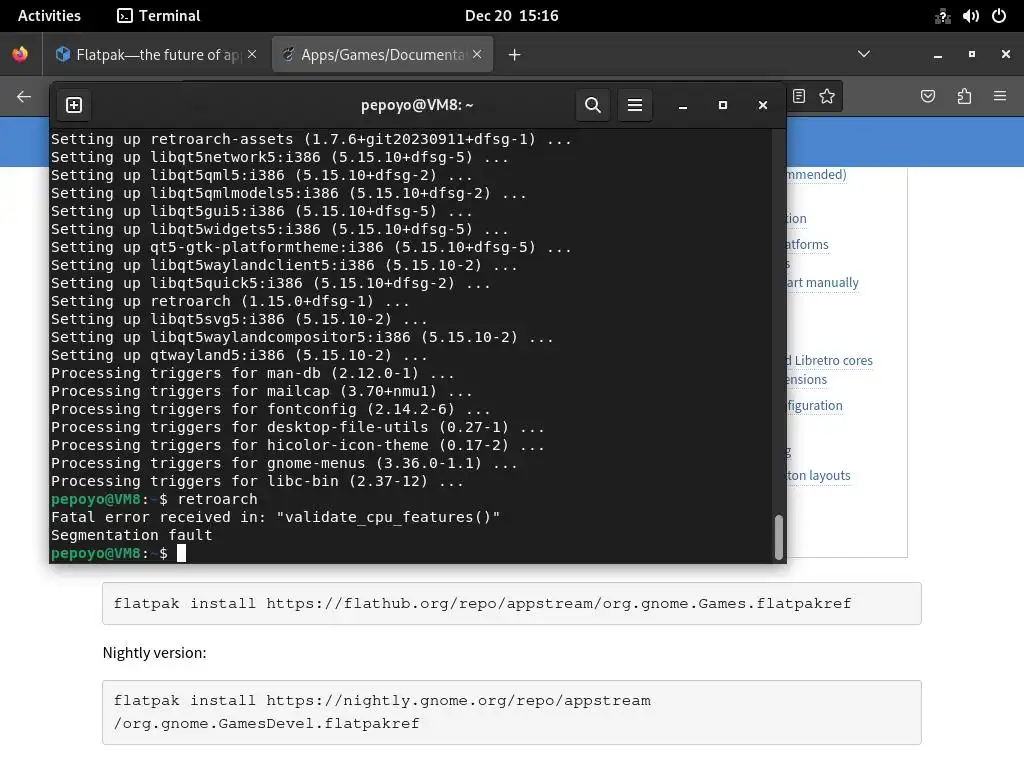
Task: Search terminal output with magnifier icon
Action: click(592, 105)
